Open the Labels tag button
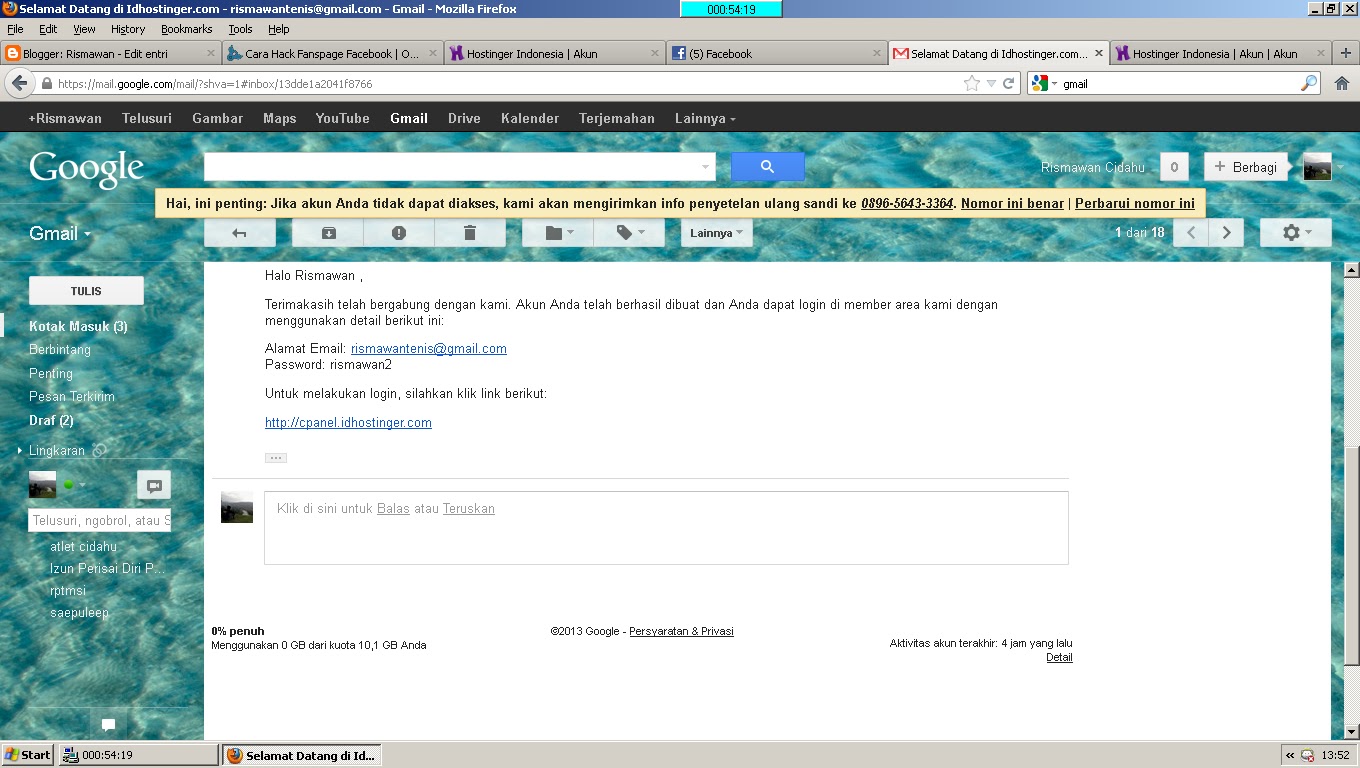Image resolution: width=1360 pixels, height=768 pixels. [x=629, y=233]
